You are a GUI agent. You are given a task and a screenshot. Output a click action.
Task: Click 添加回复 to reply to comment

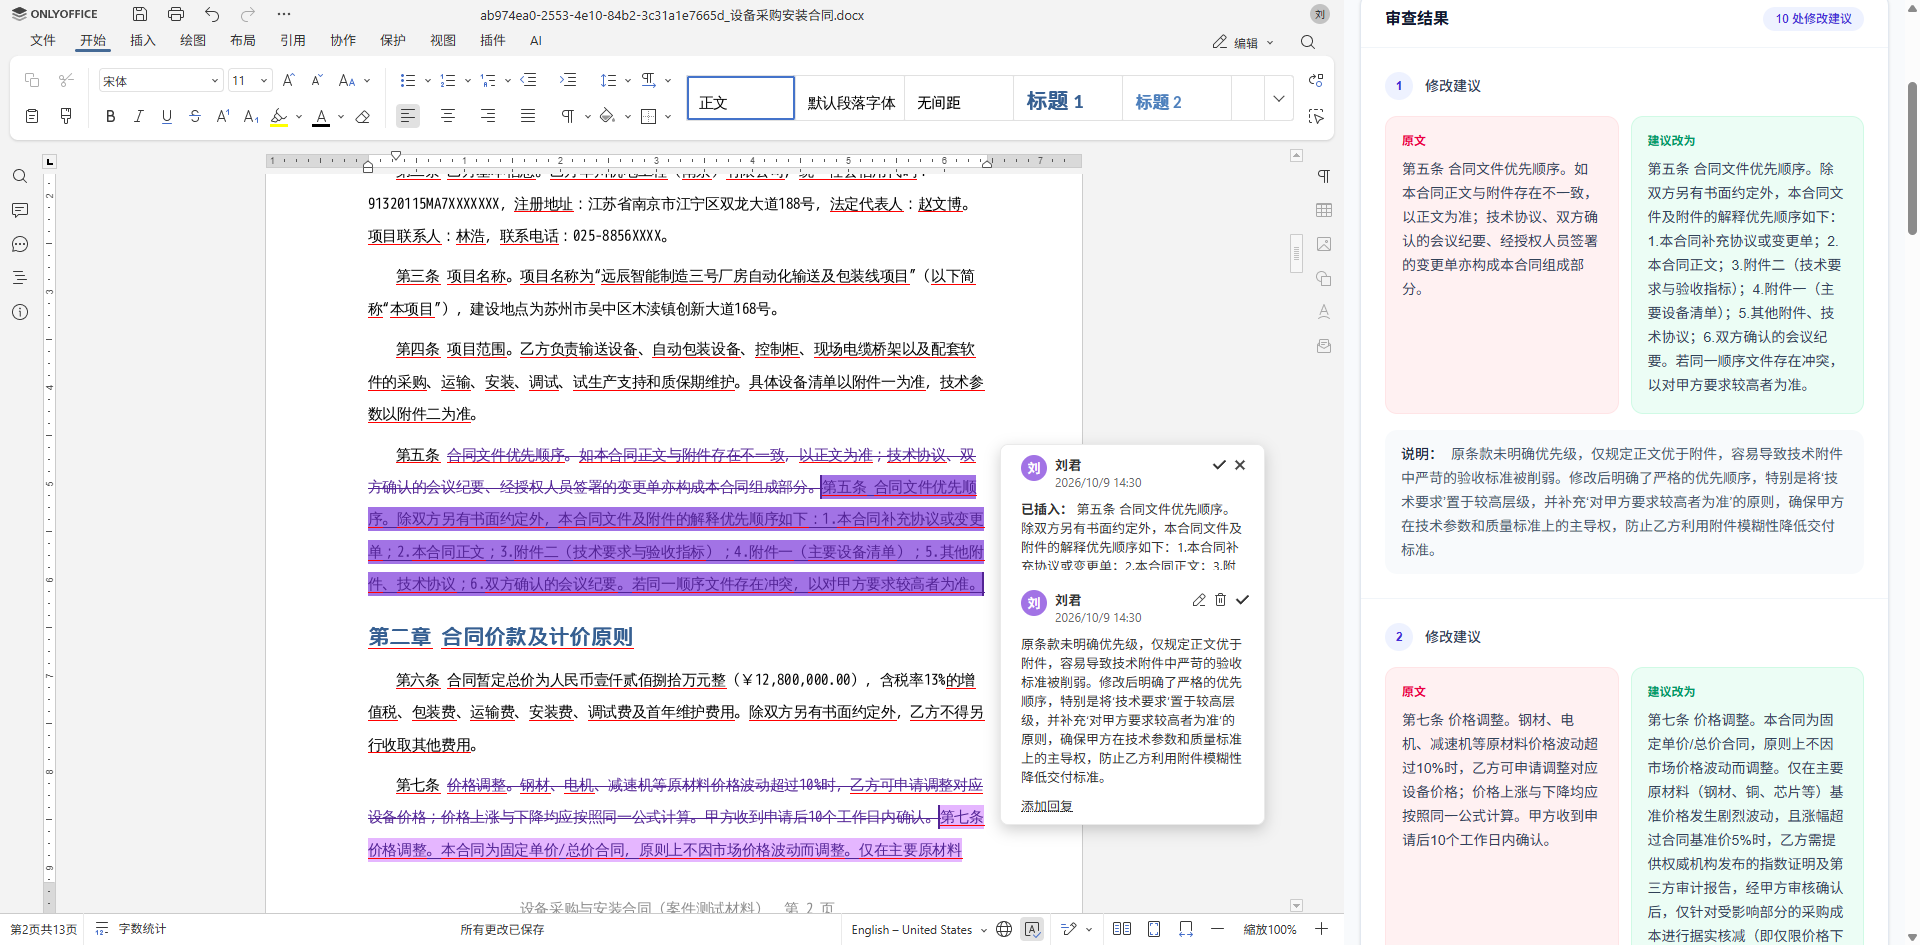tap(1047, 807)
